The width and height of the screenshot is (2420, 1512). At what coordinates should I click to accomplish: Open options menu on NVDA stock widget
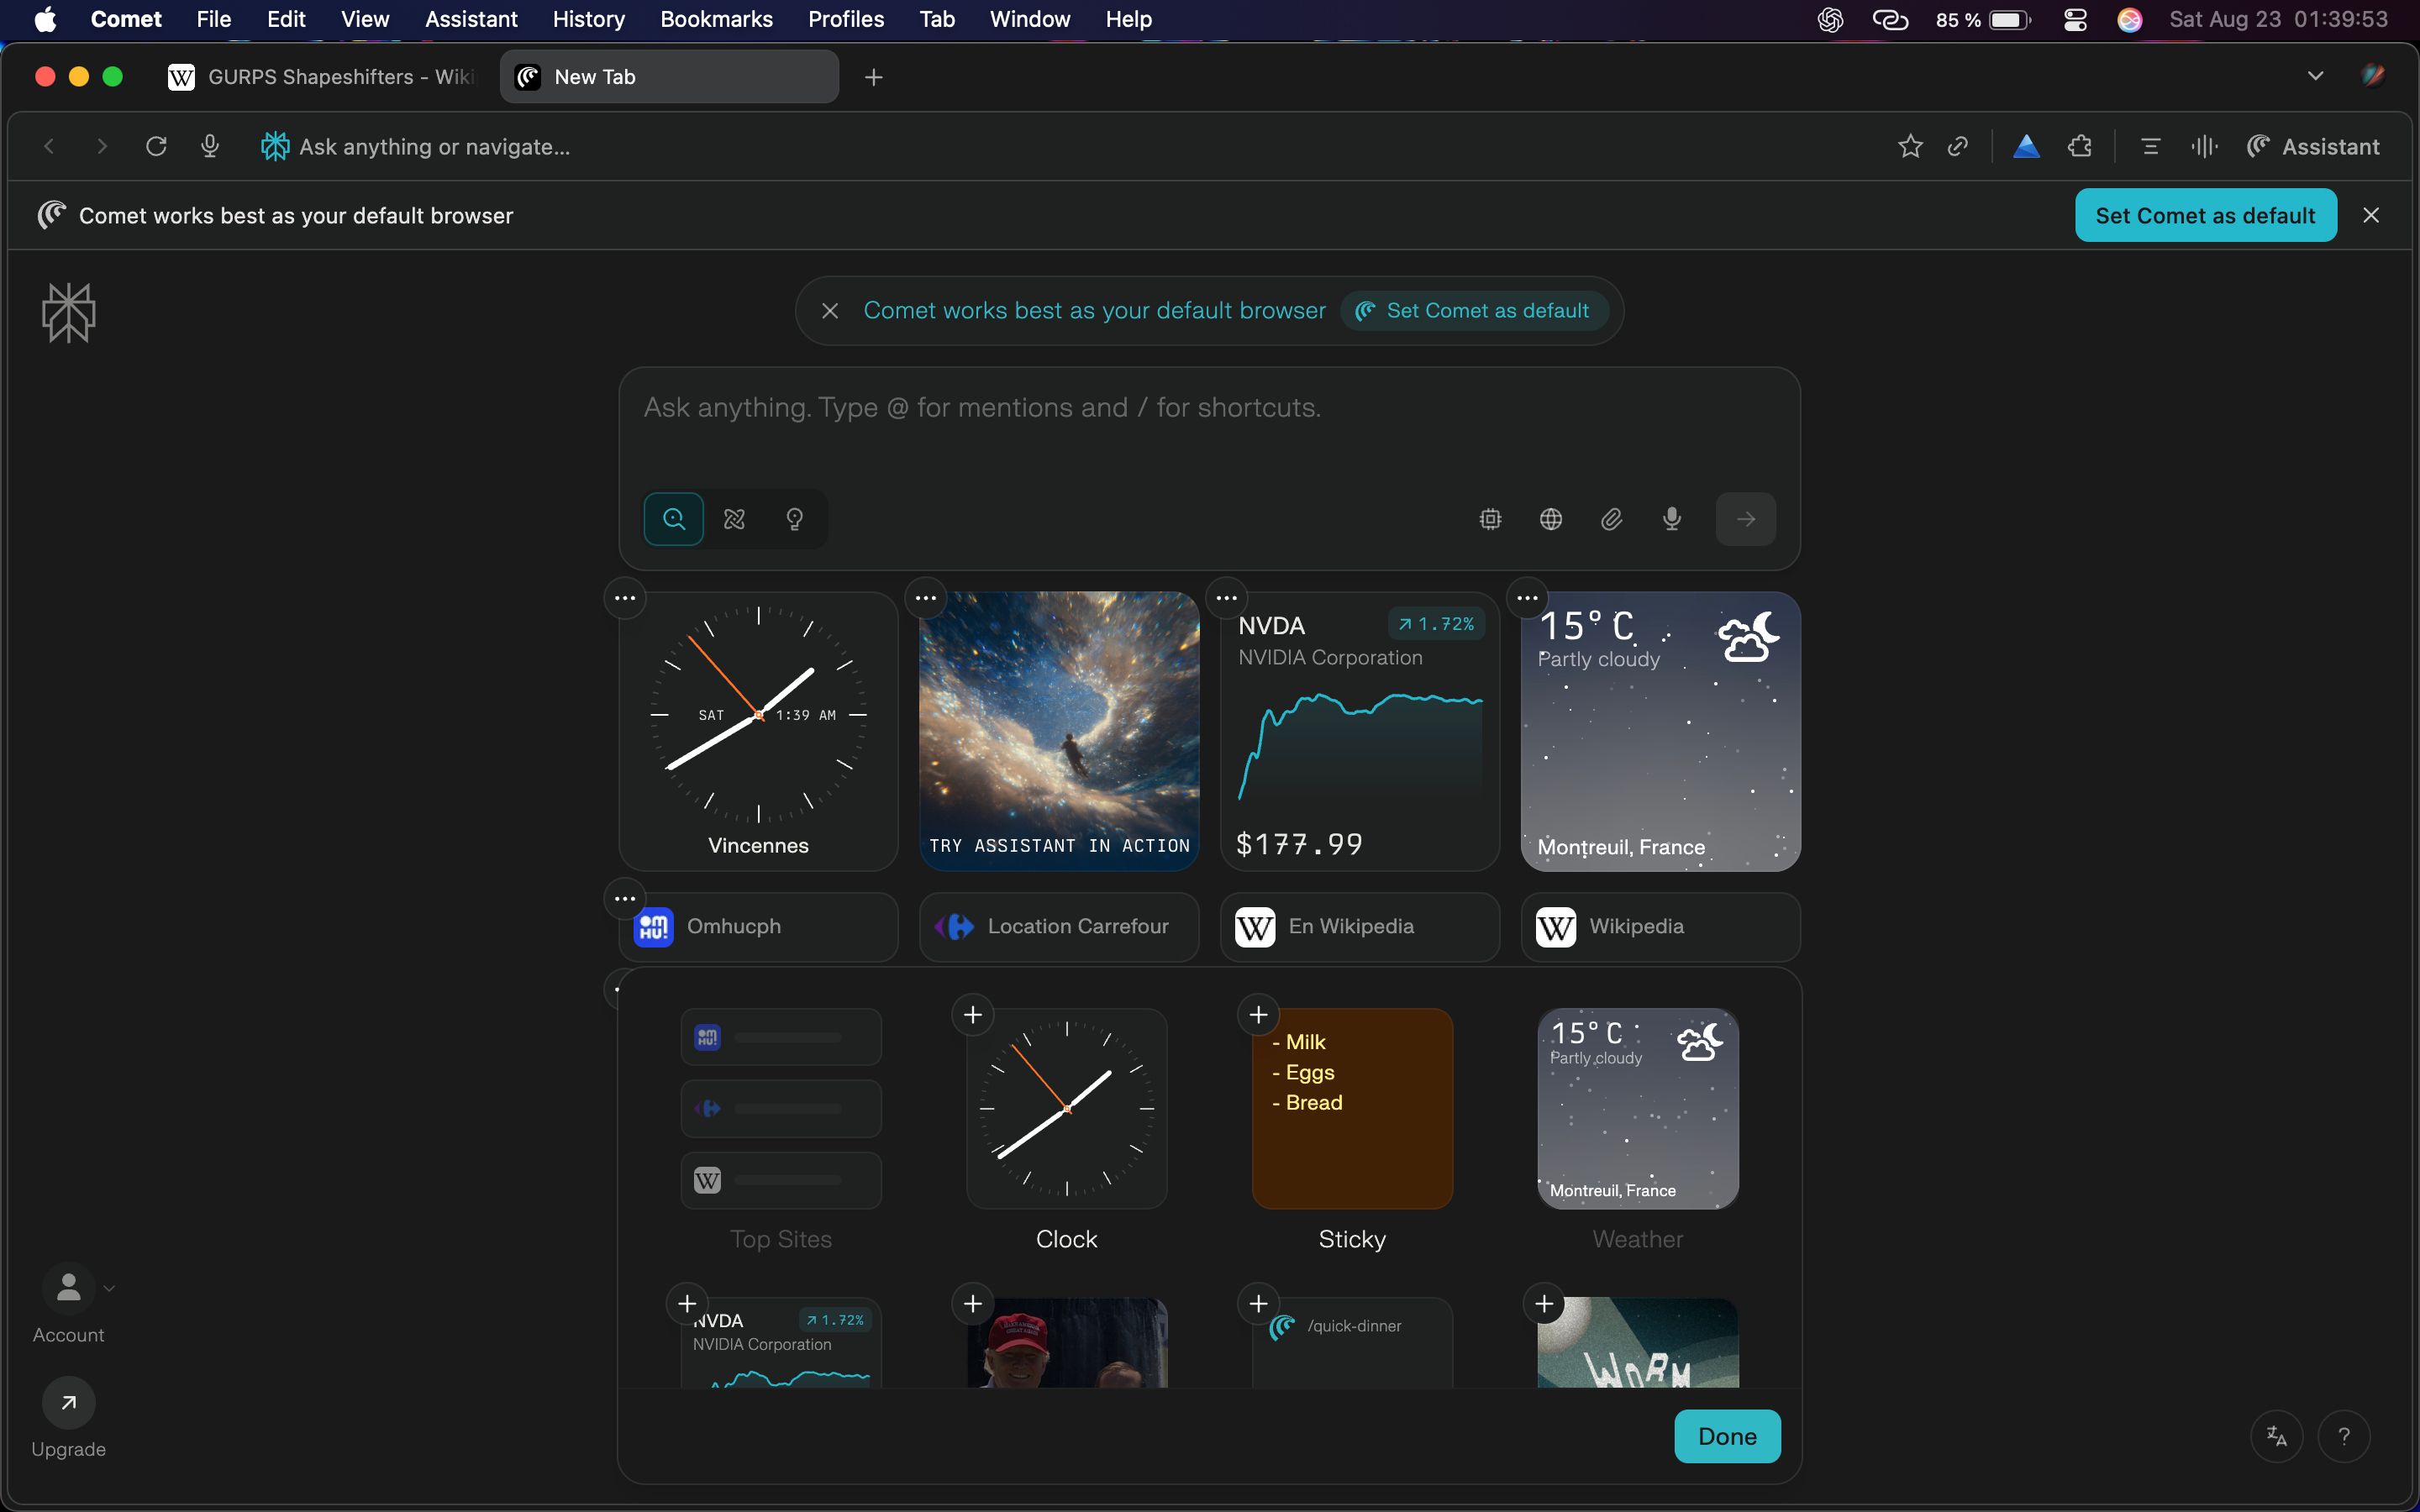[x=1227, y=598]
